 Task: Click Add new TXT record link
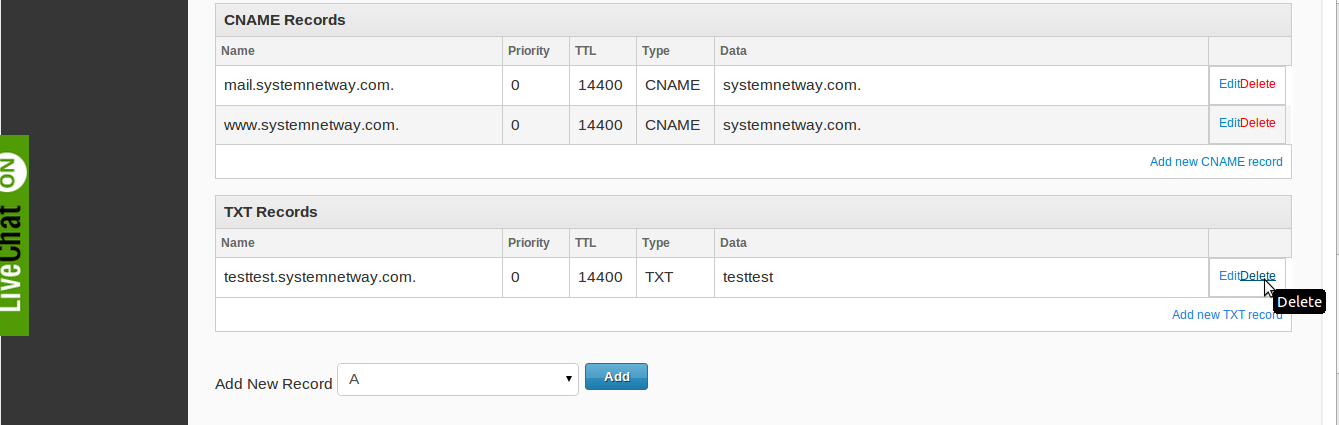coord(1227,314)
